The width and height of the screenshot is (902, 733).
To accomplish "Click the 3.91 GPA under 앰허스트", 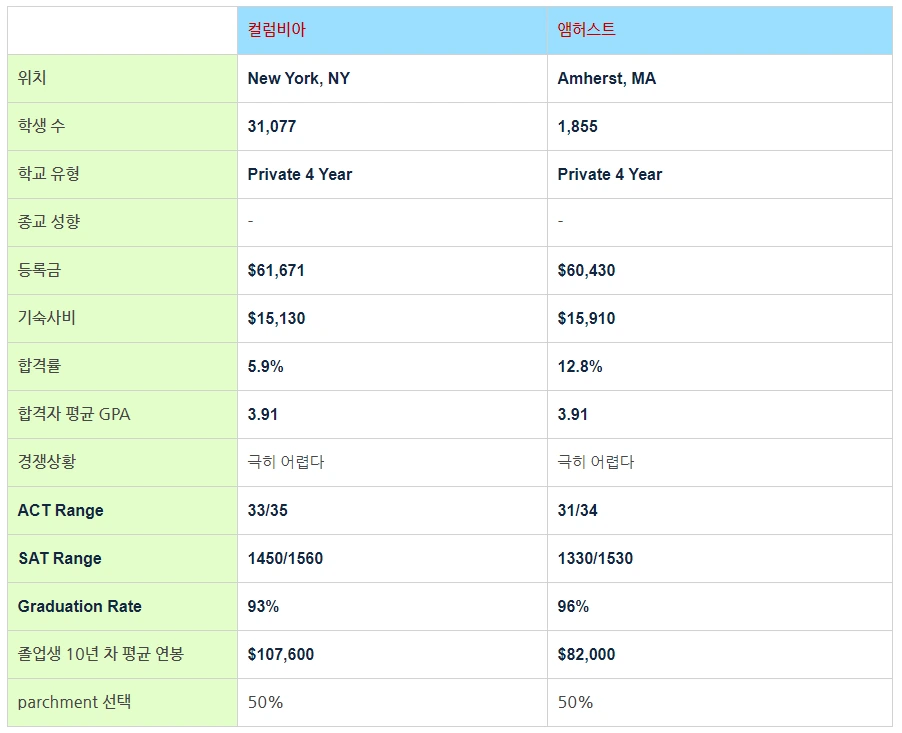I will pyautogui.click(x=572, y=414).
